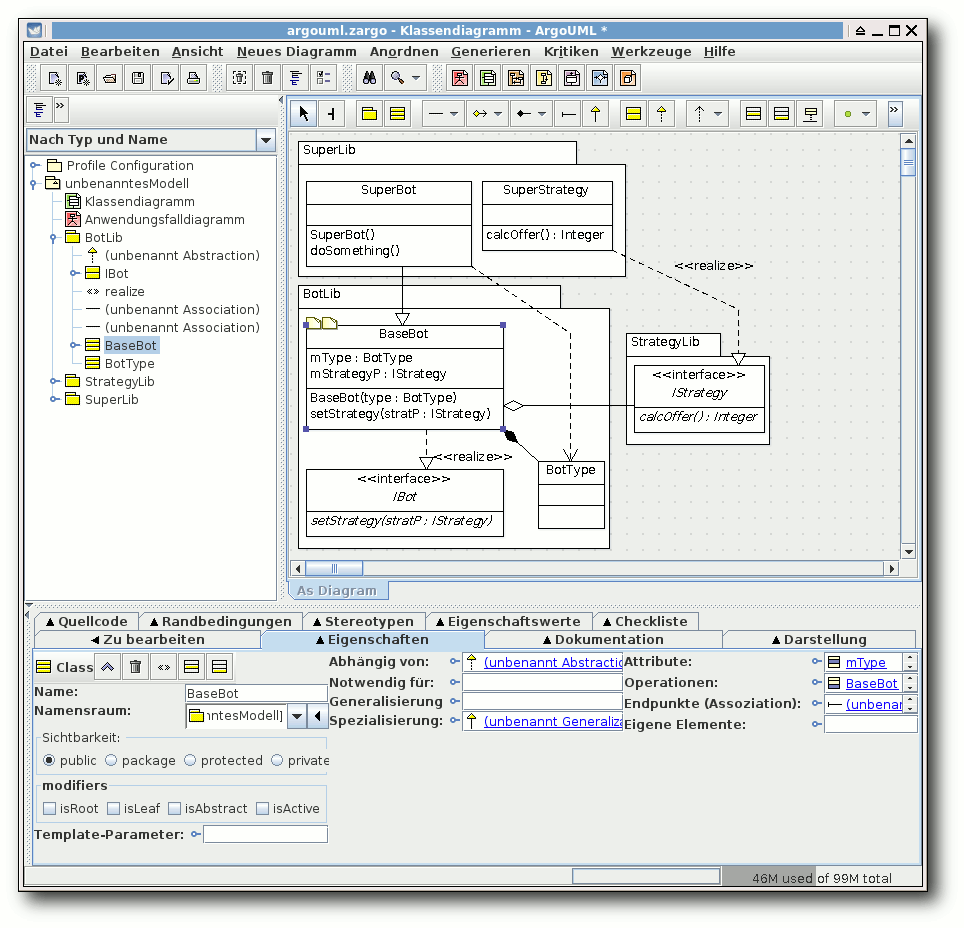This screenshot has height=928, width=964.
Task: Print the diagram via printer icon
Action: (193, 78)
